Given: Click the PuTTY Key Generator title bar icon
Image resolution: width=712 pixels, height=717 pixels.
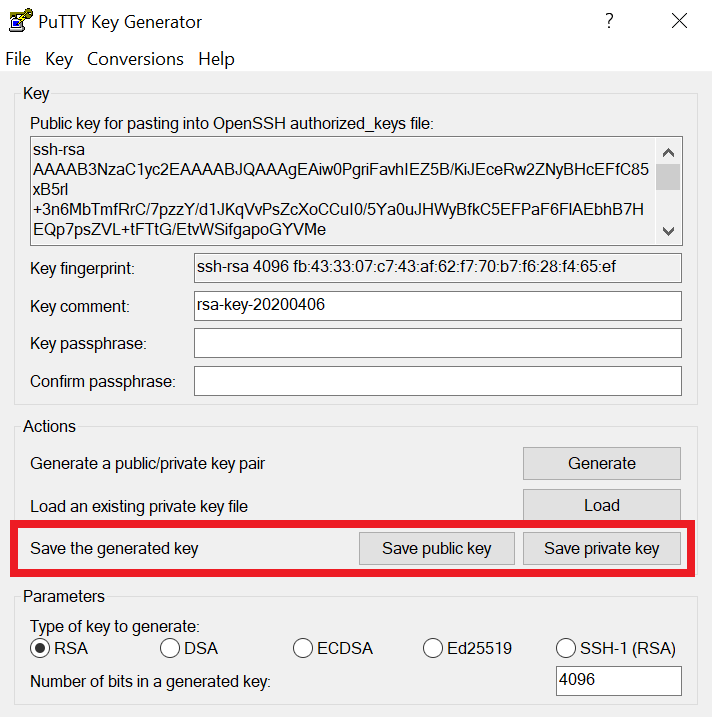Looking at the screenshot, I should point(17,21).
